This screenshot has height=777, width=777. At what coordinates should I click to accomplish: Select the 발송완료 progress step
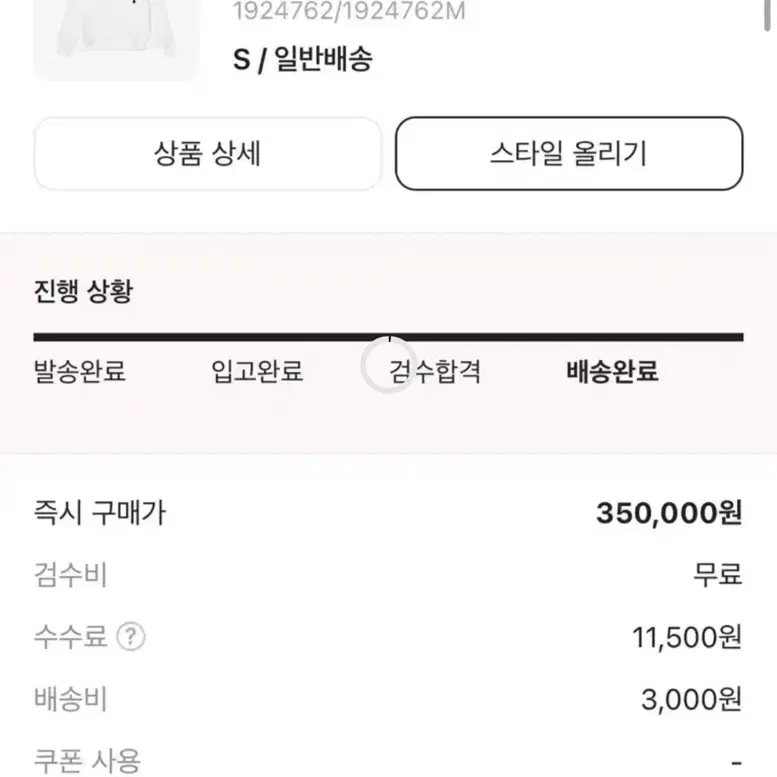click(x=79, y=371)
